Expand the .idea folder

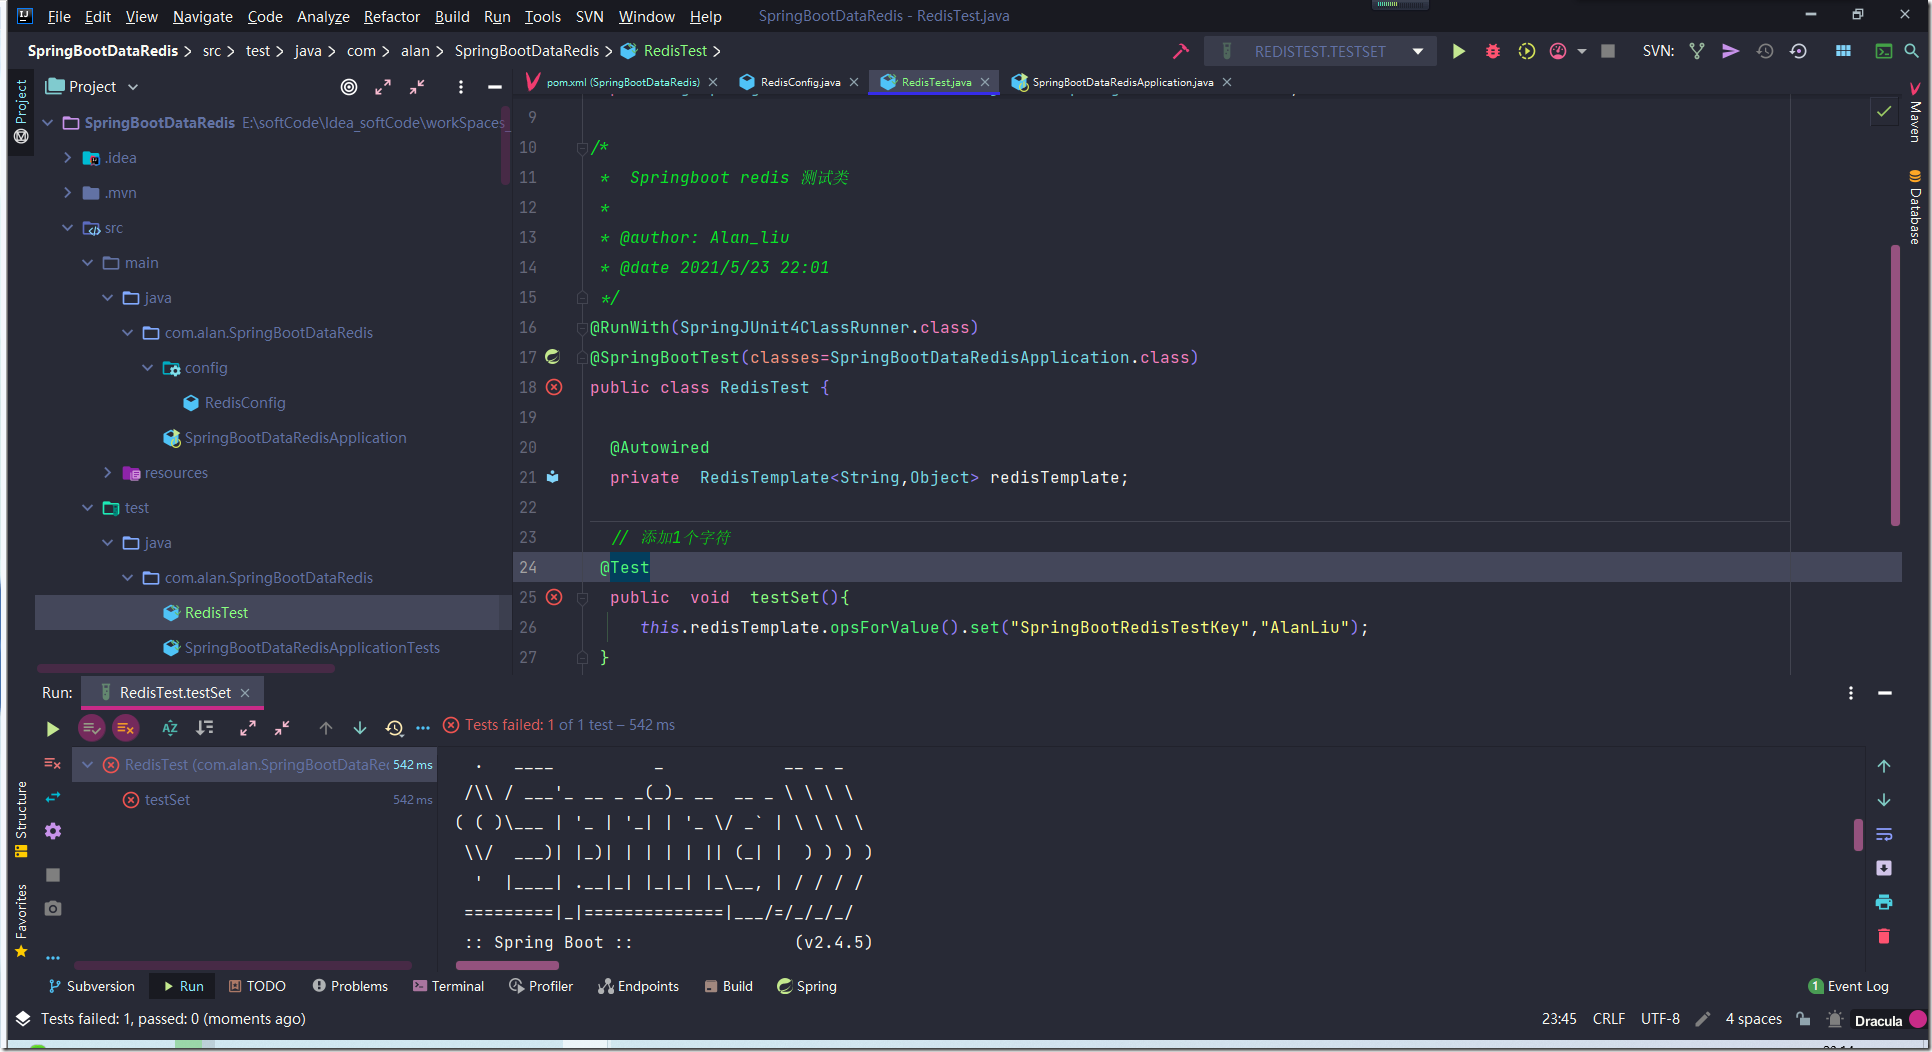67,158
